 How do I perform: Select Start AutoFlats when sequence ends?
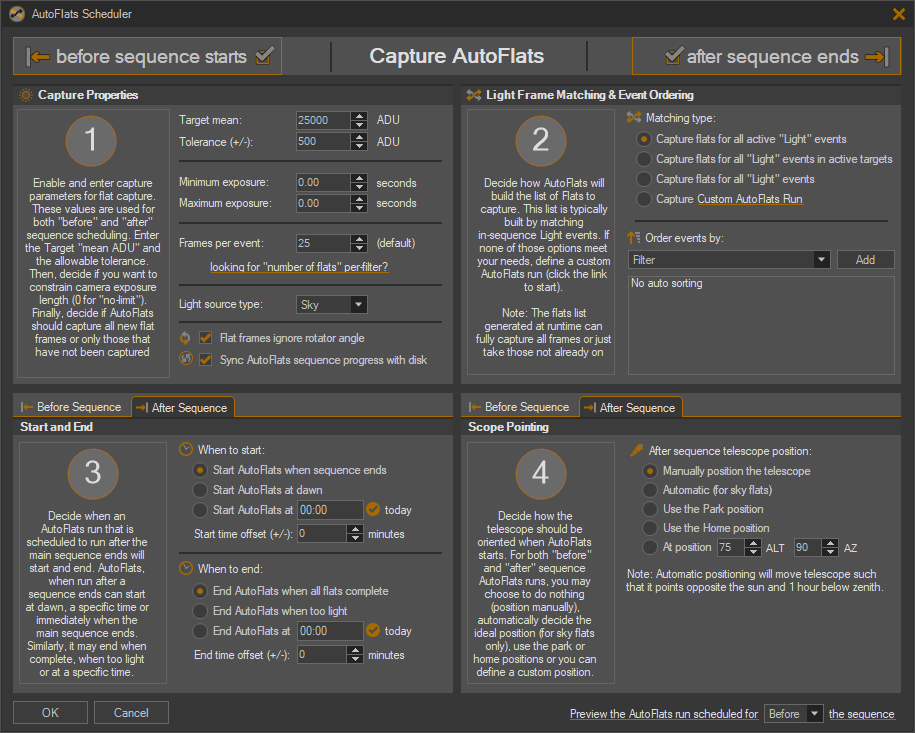[x=200, y=470]
